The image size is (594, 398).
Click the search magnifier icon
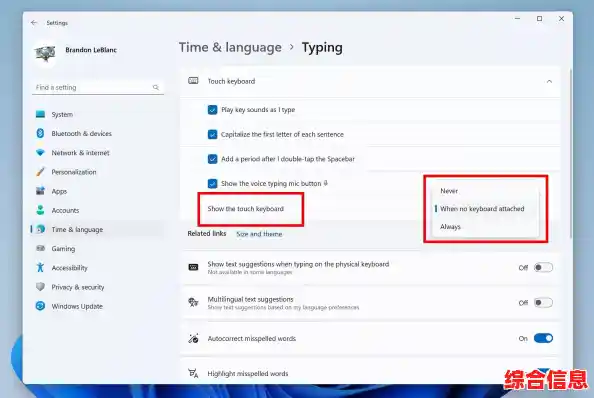(156, 87)
